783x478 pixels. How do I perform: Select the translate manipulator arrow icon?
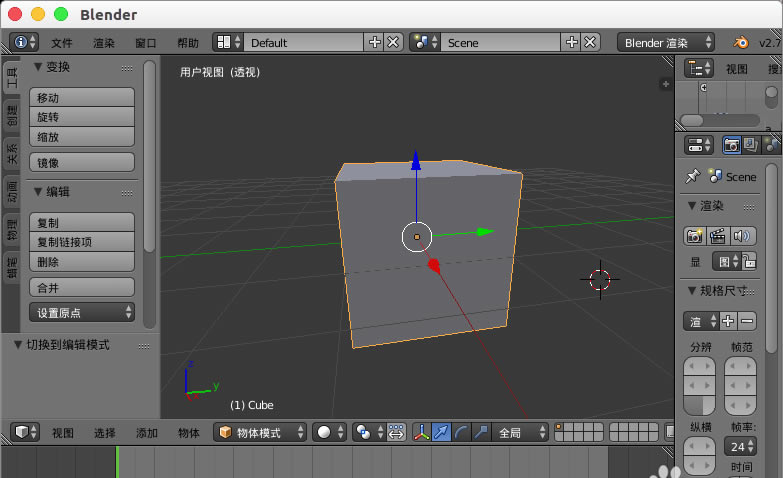[441, 433]
